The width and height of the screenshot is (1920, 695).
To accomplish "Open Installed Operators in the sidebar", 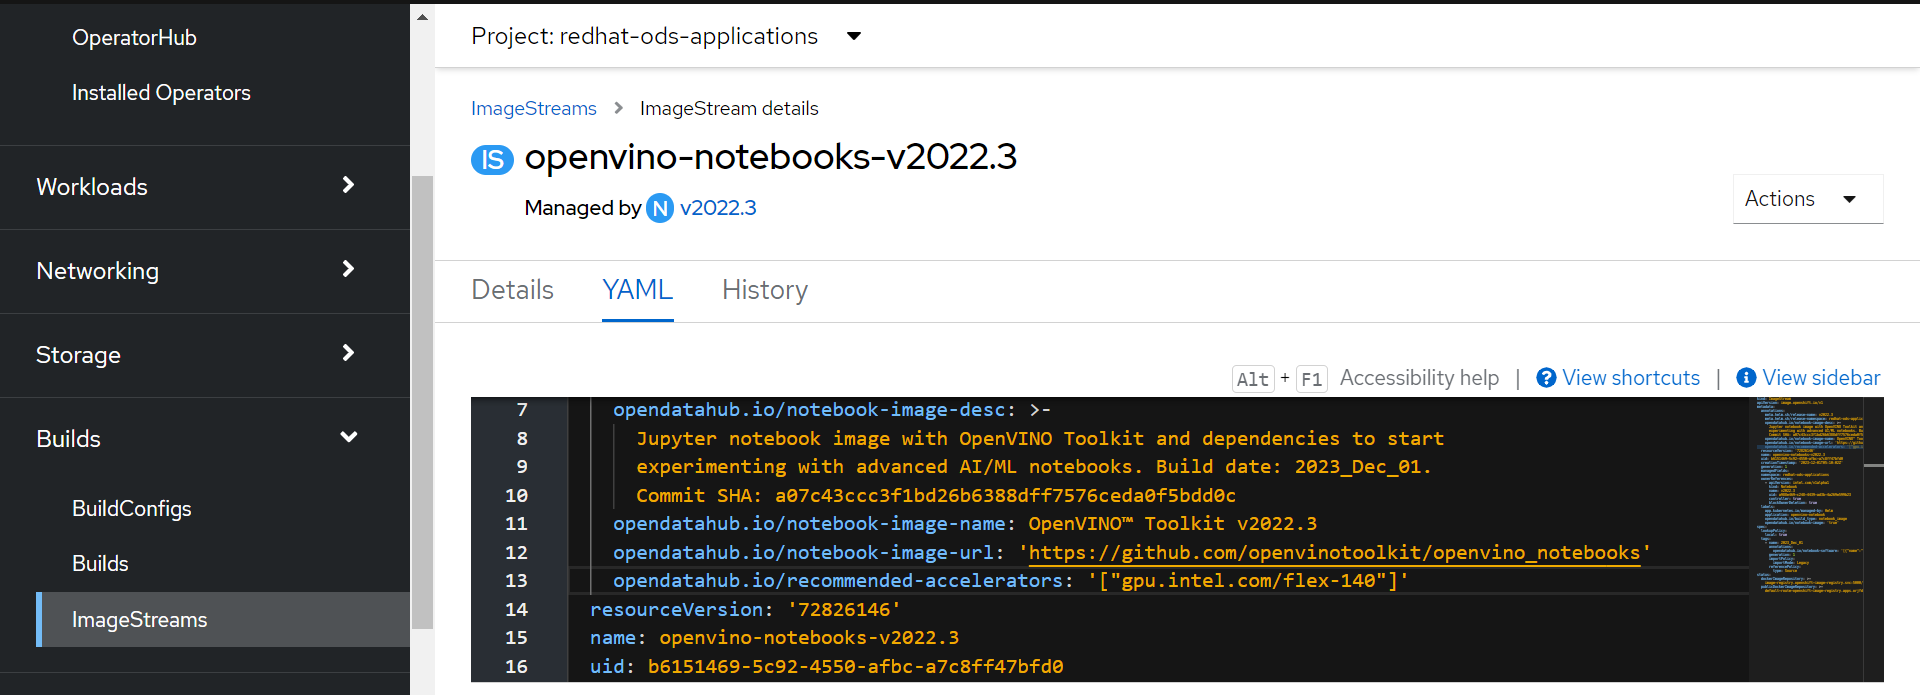I will coord(161,93).
